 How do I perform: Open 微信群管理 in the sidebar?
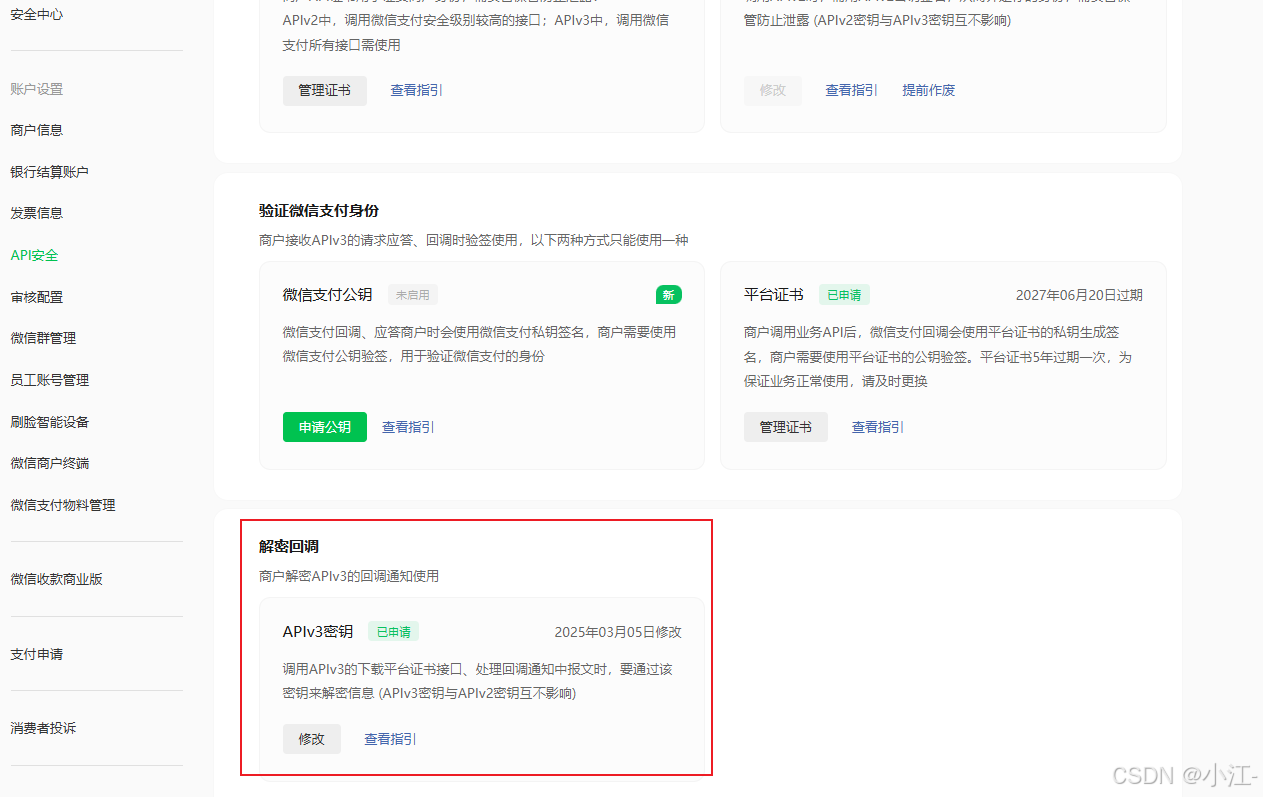(44, 338)
